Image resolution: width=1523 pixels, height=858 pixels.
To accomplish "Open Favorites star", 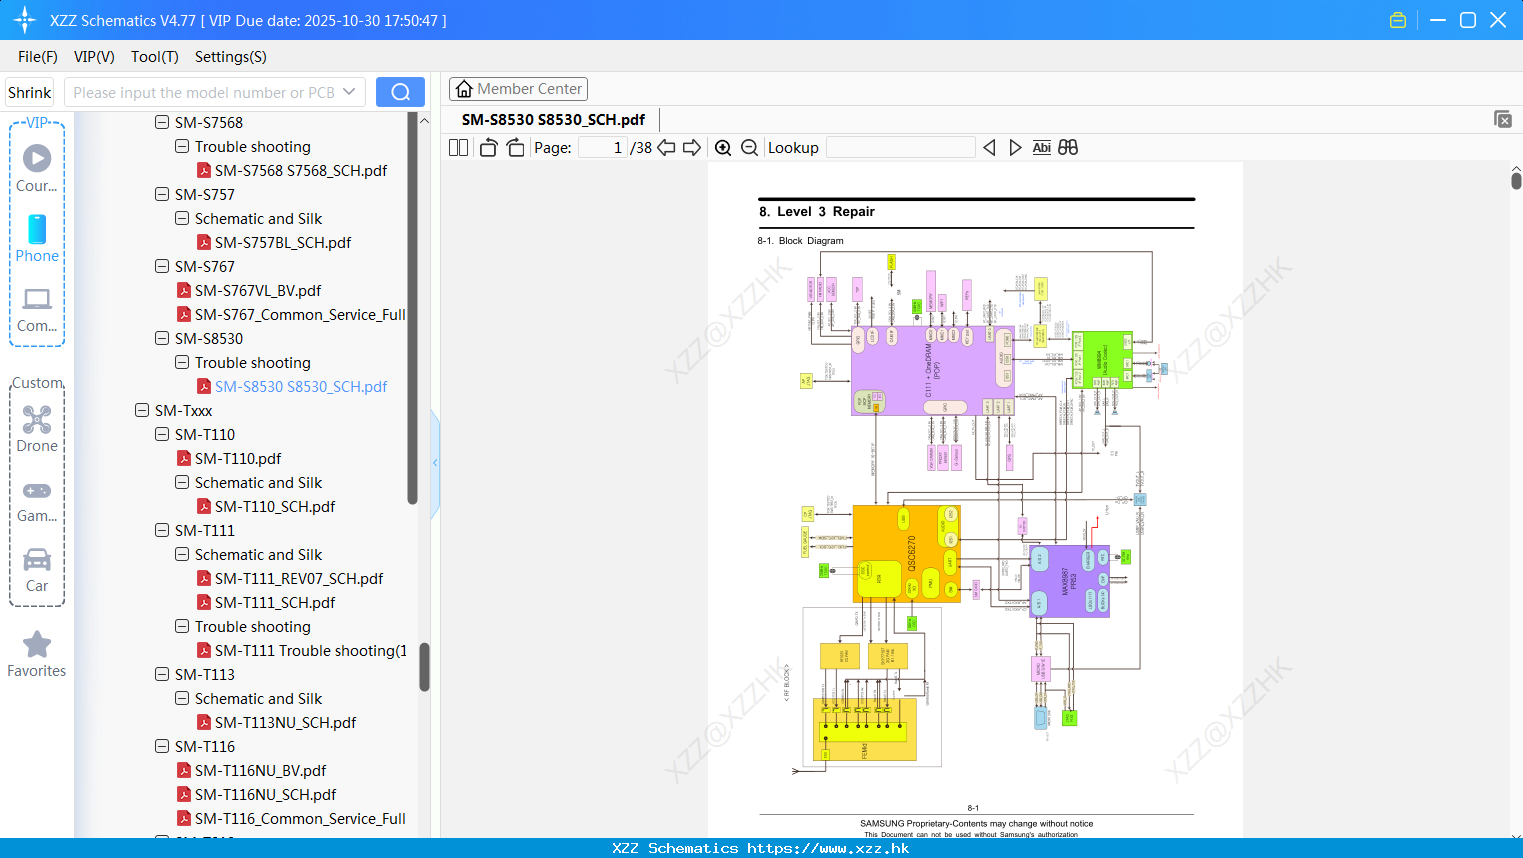I will point(37,655).
